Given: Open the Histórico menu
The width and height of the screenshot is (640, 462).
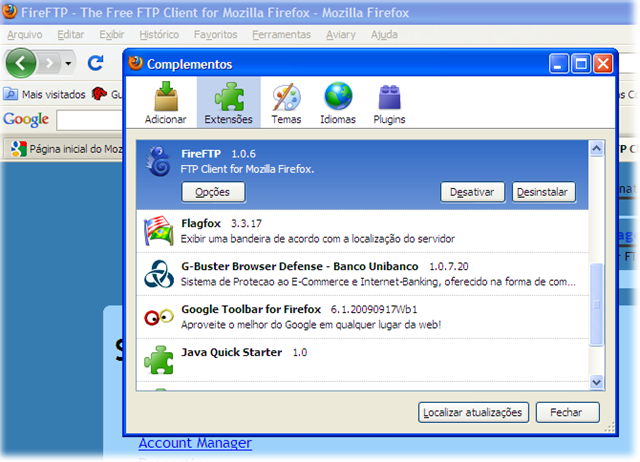Looking at the screenshot, I should click(x=159, y=35).
